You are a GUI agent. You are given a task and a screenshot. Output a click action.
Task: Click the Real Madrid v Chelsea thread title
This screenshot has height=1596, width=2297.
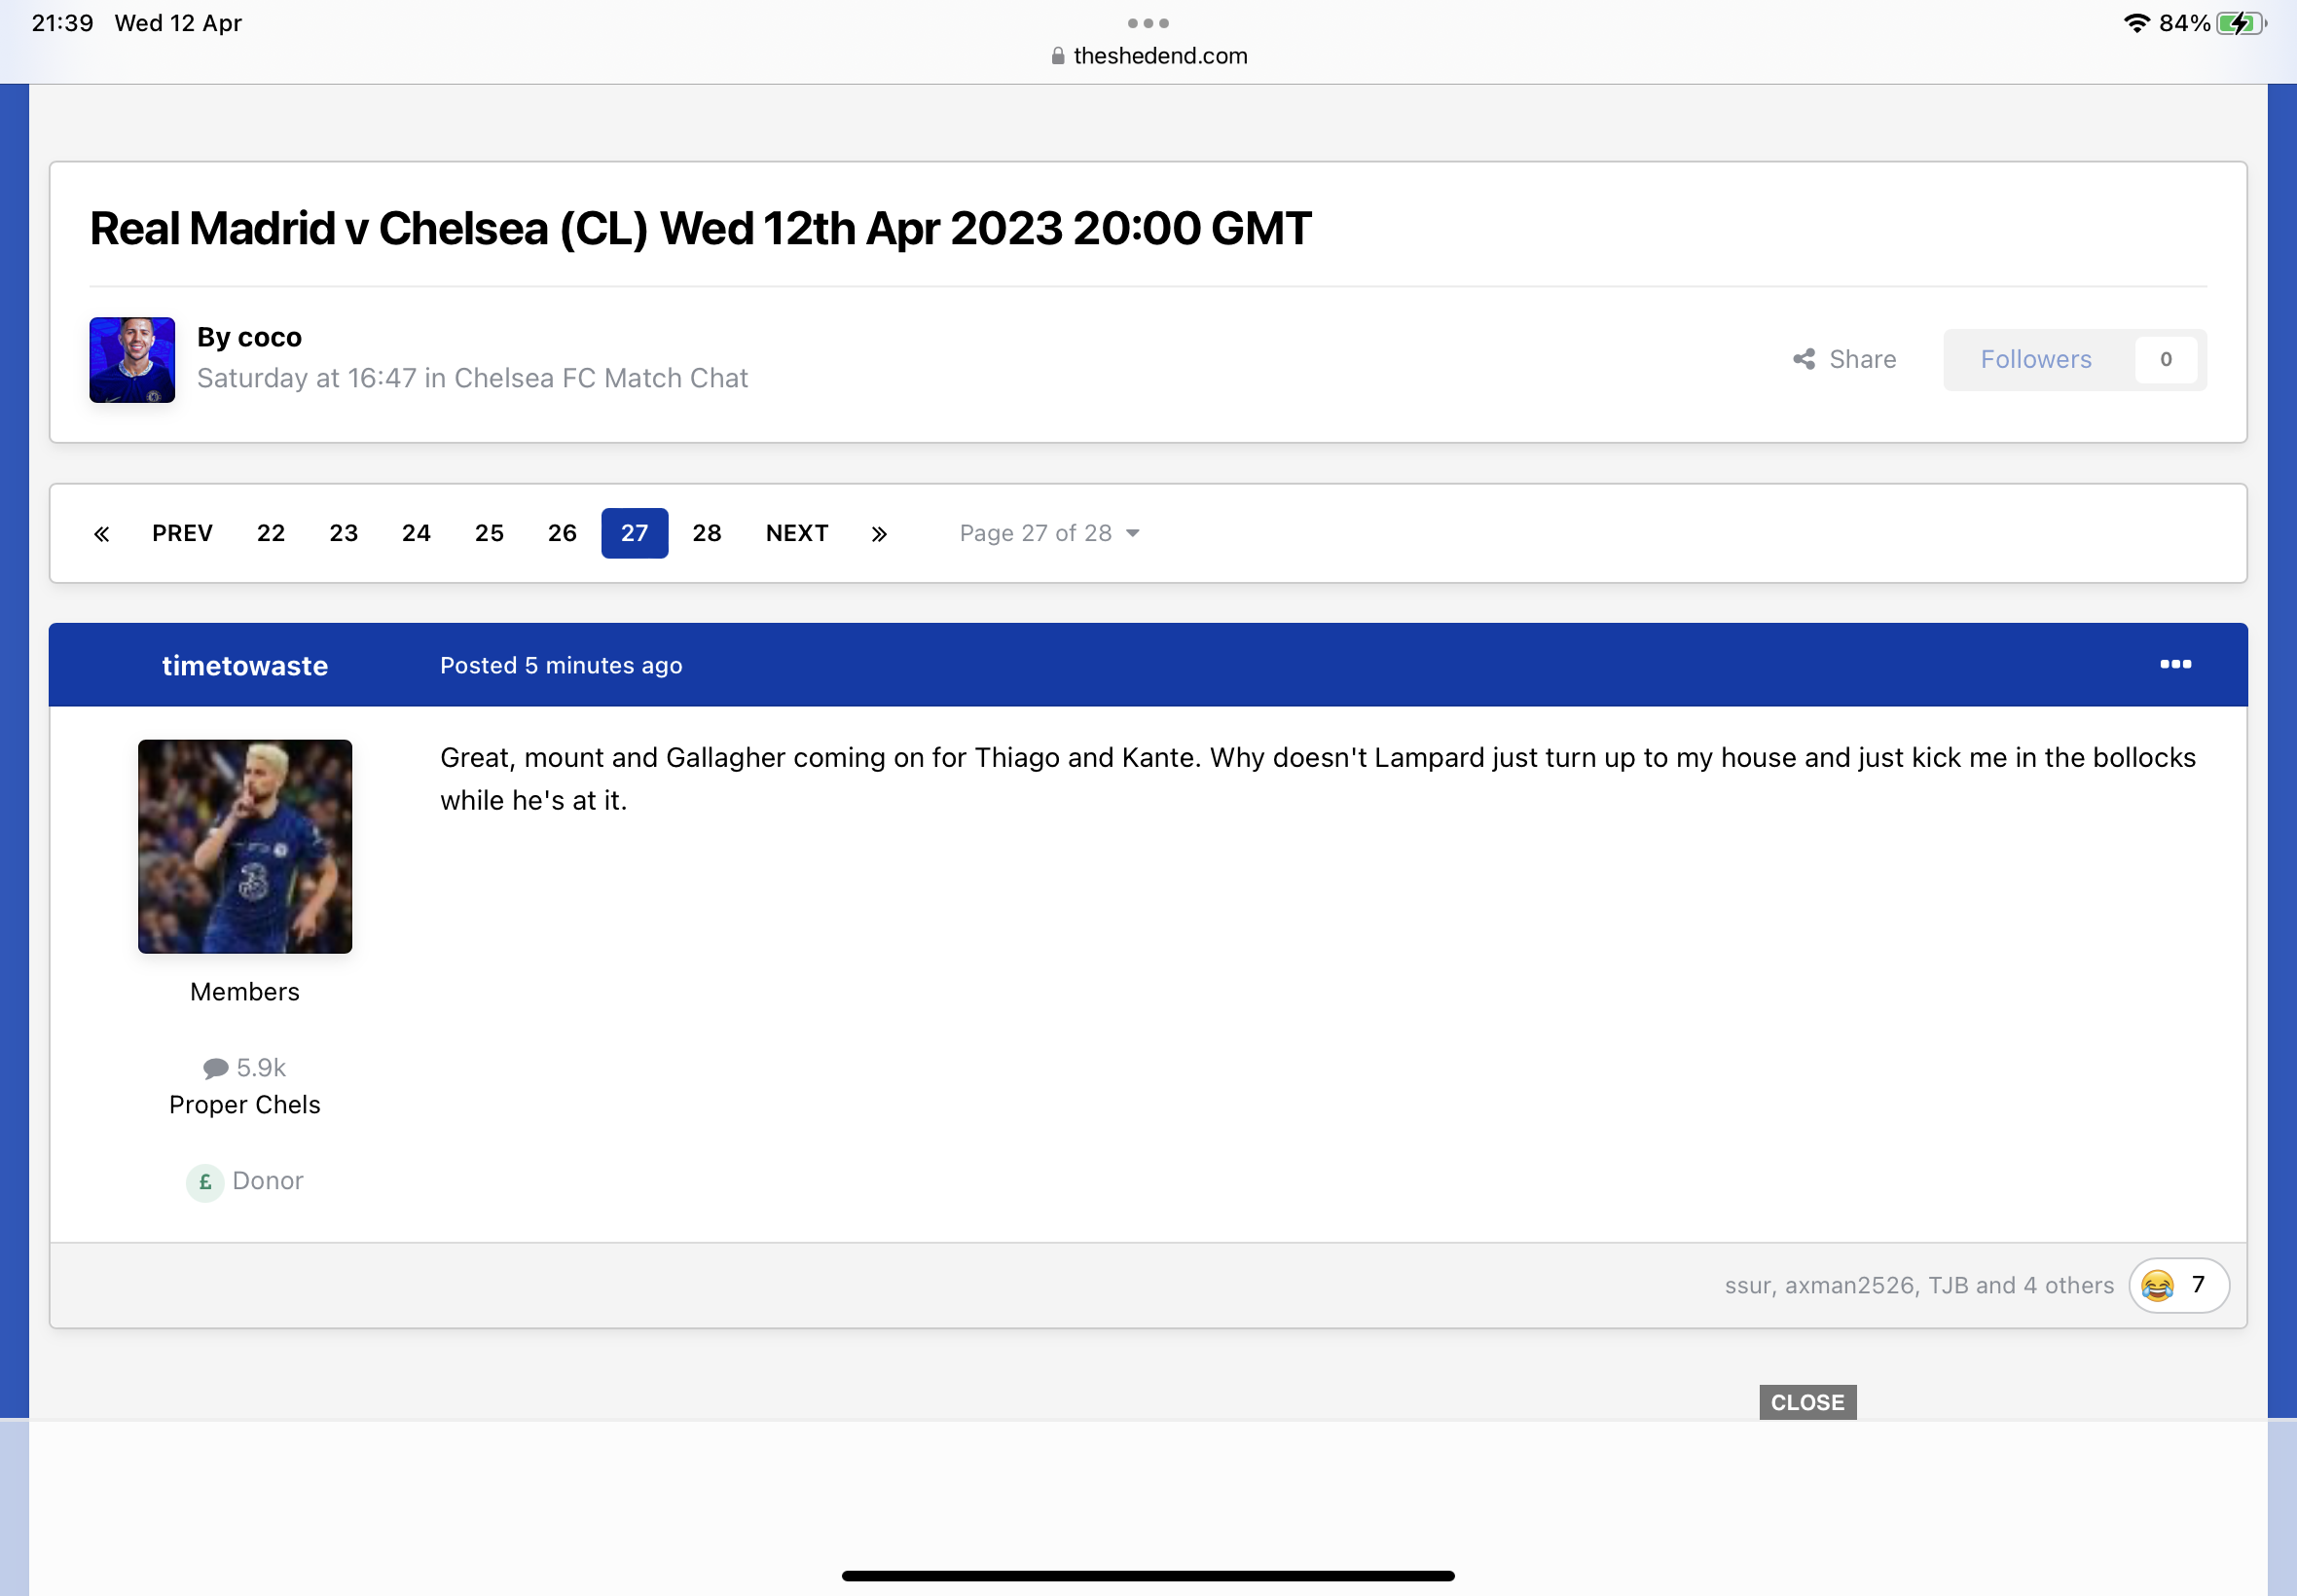click(x=700, y=229)
